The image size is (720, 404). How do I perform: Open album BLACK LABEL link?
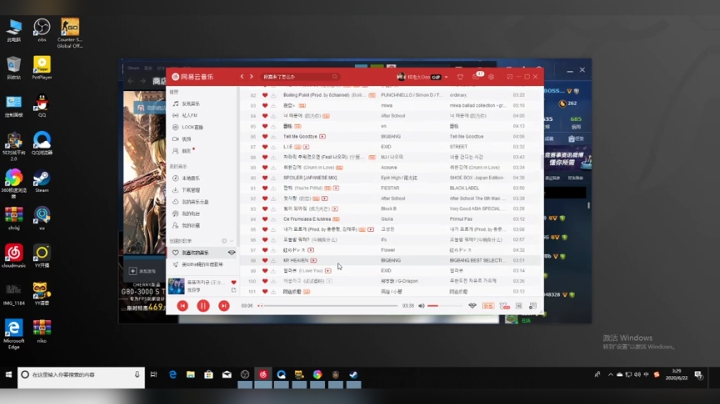pos(464,188)
